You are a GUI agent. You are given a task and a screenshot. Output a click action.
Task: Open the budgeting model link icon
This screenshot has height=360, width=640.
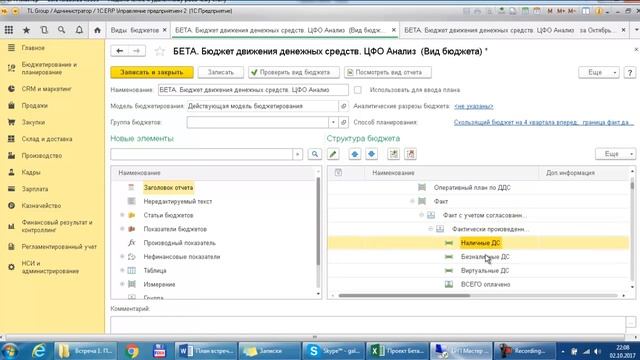click(x=344, y=106)
